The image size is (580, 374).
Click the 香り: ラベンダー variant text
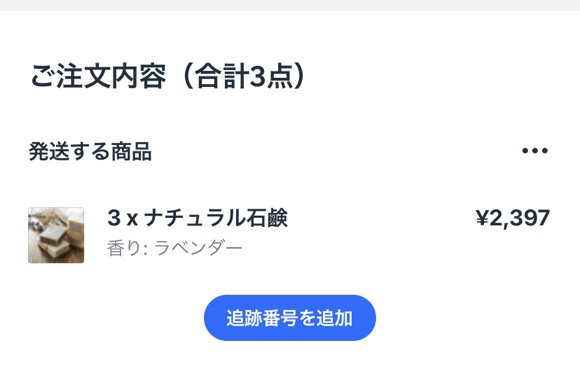(175, 248)
